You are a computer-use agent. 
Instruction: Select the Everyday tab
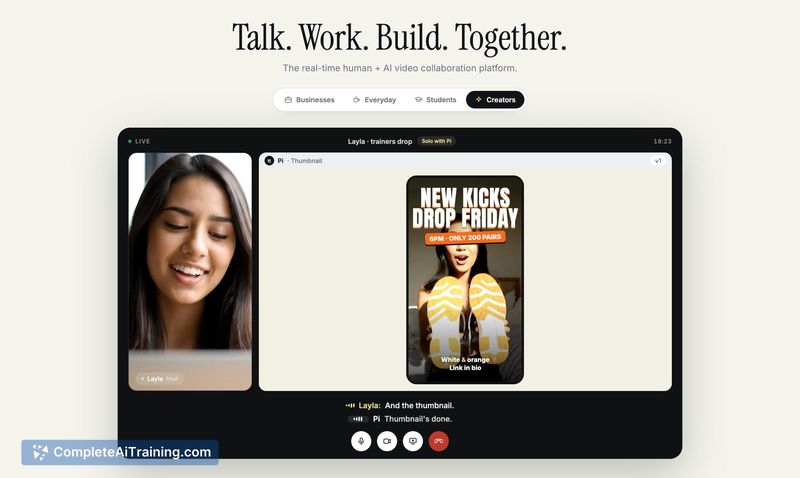374,99
